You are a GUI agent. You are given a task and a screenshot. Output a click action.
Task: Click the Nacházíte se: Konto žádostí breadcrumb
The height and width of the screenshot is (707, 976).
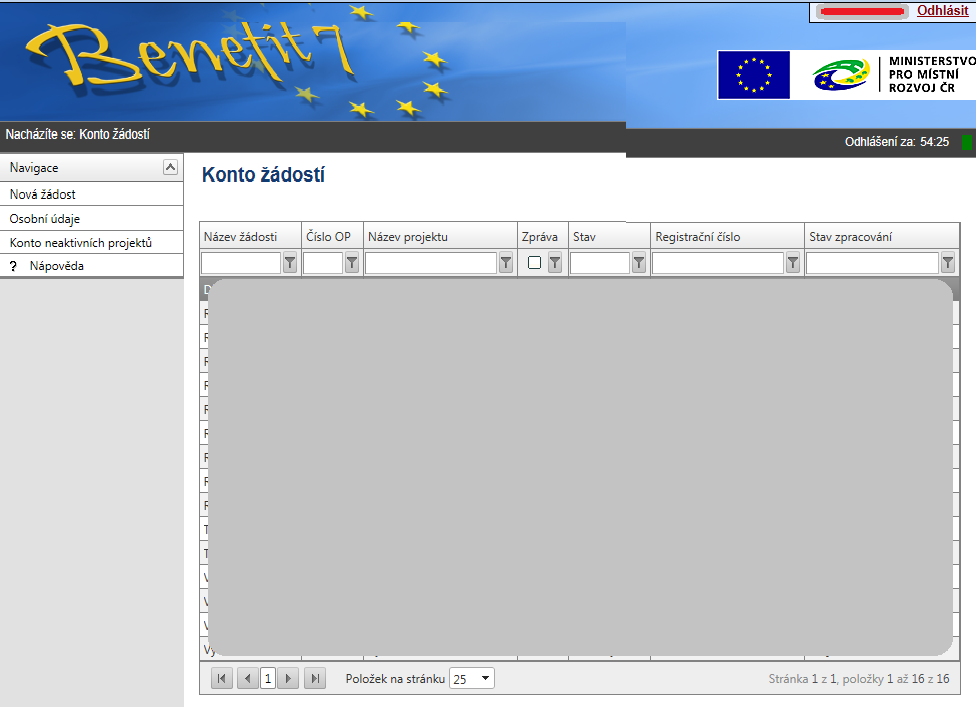(x=78, y=134)
